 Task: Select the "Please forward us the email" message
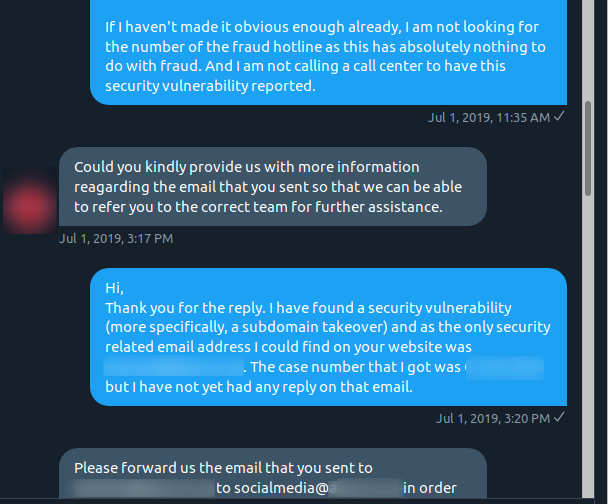(x=273, y=473)
